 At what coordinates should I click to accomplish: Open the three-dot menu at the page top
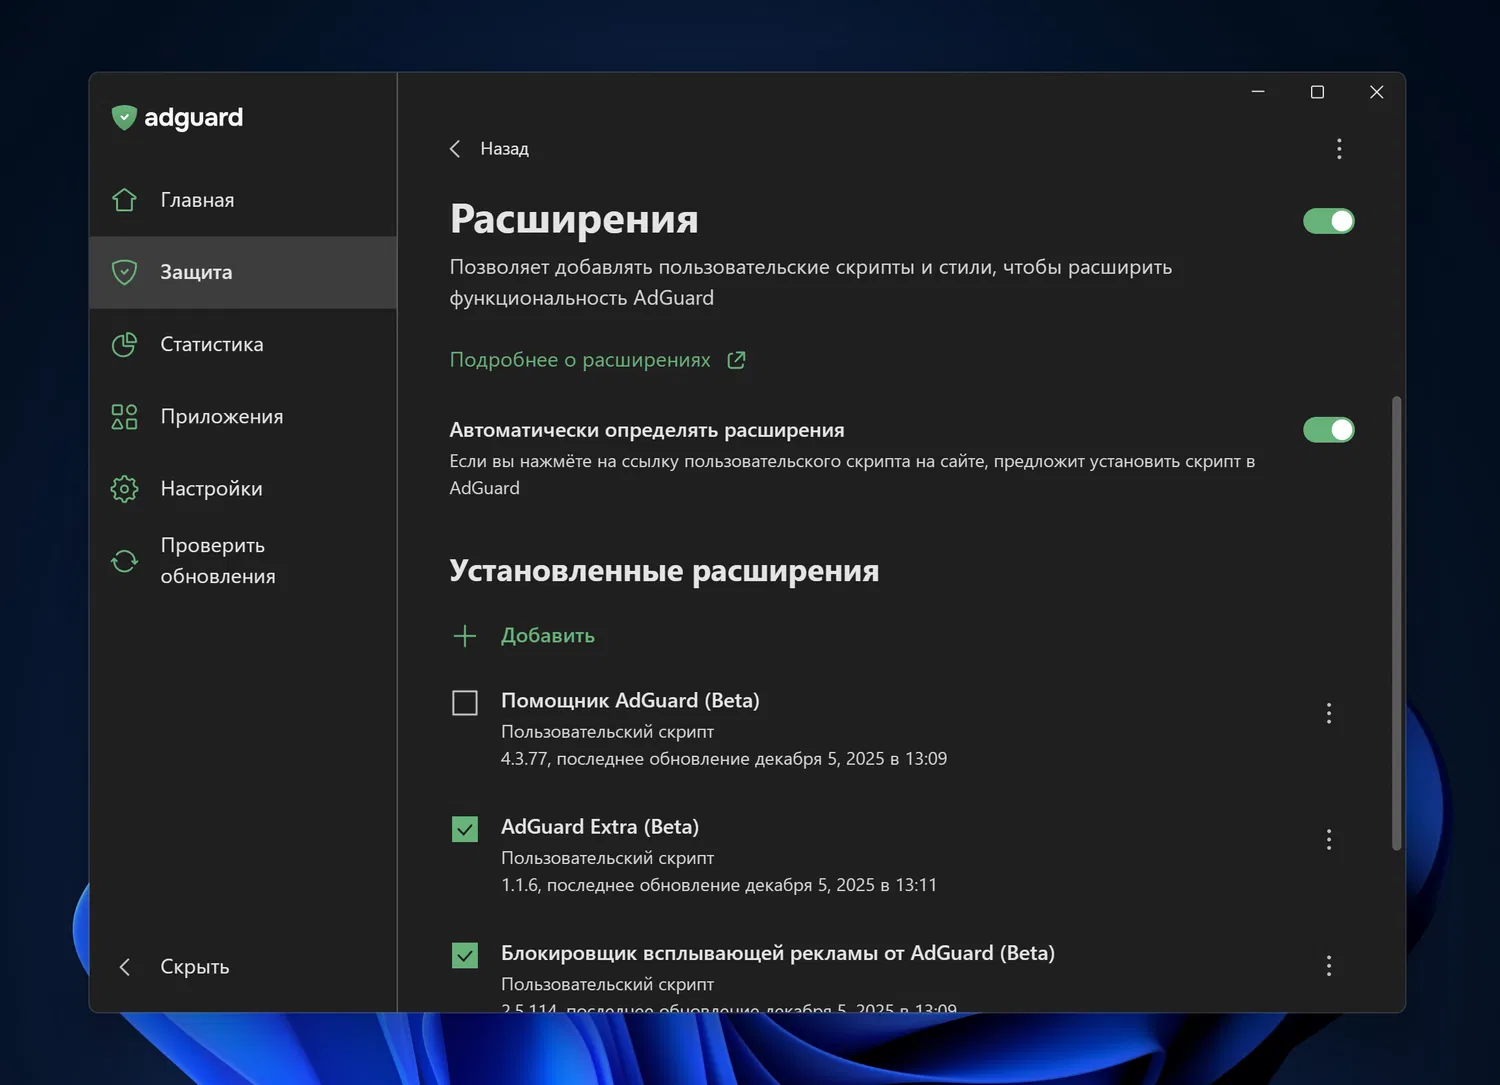click(x=1339, y=149)
